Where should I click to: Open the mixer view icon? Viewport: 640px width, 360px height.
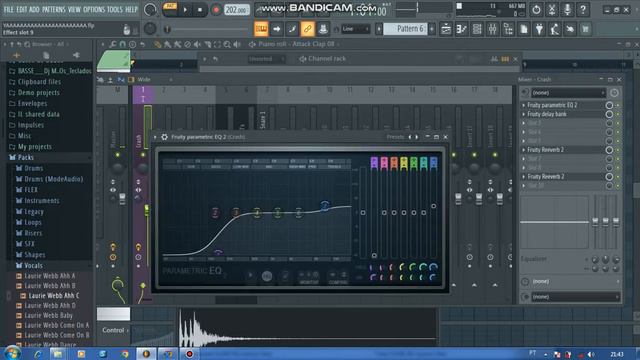493,29
